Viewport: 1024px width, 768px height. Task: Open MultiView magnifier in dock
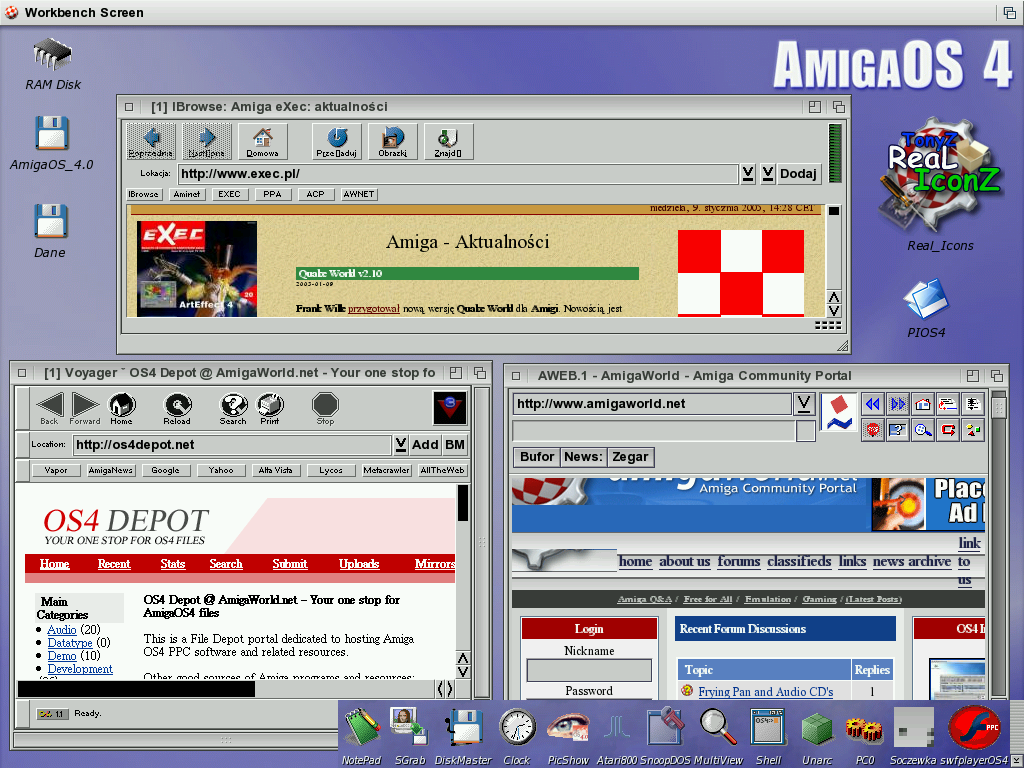point(718,735)
